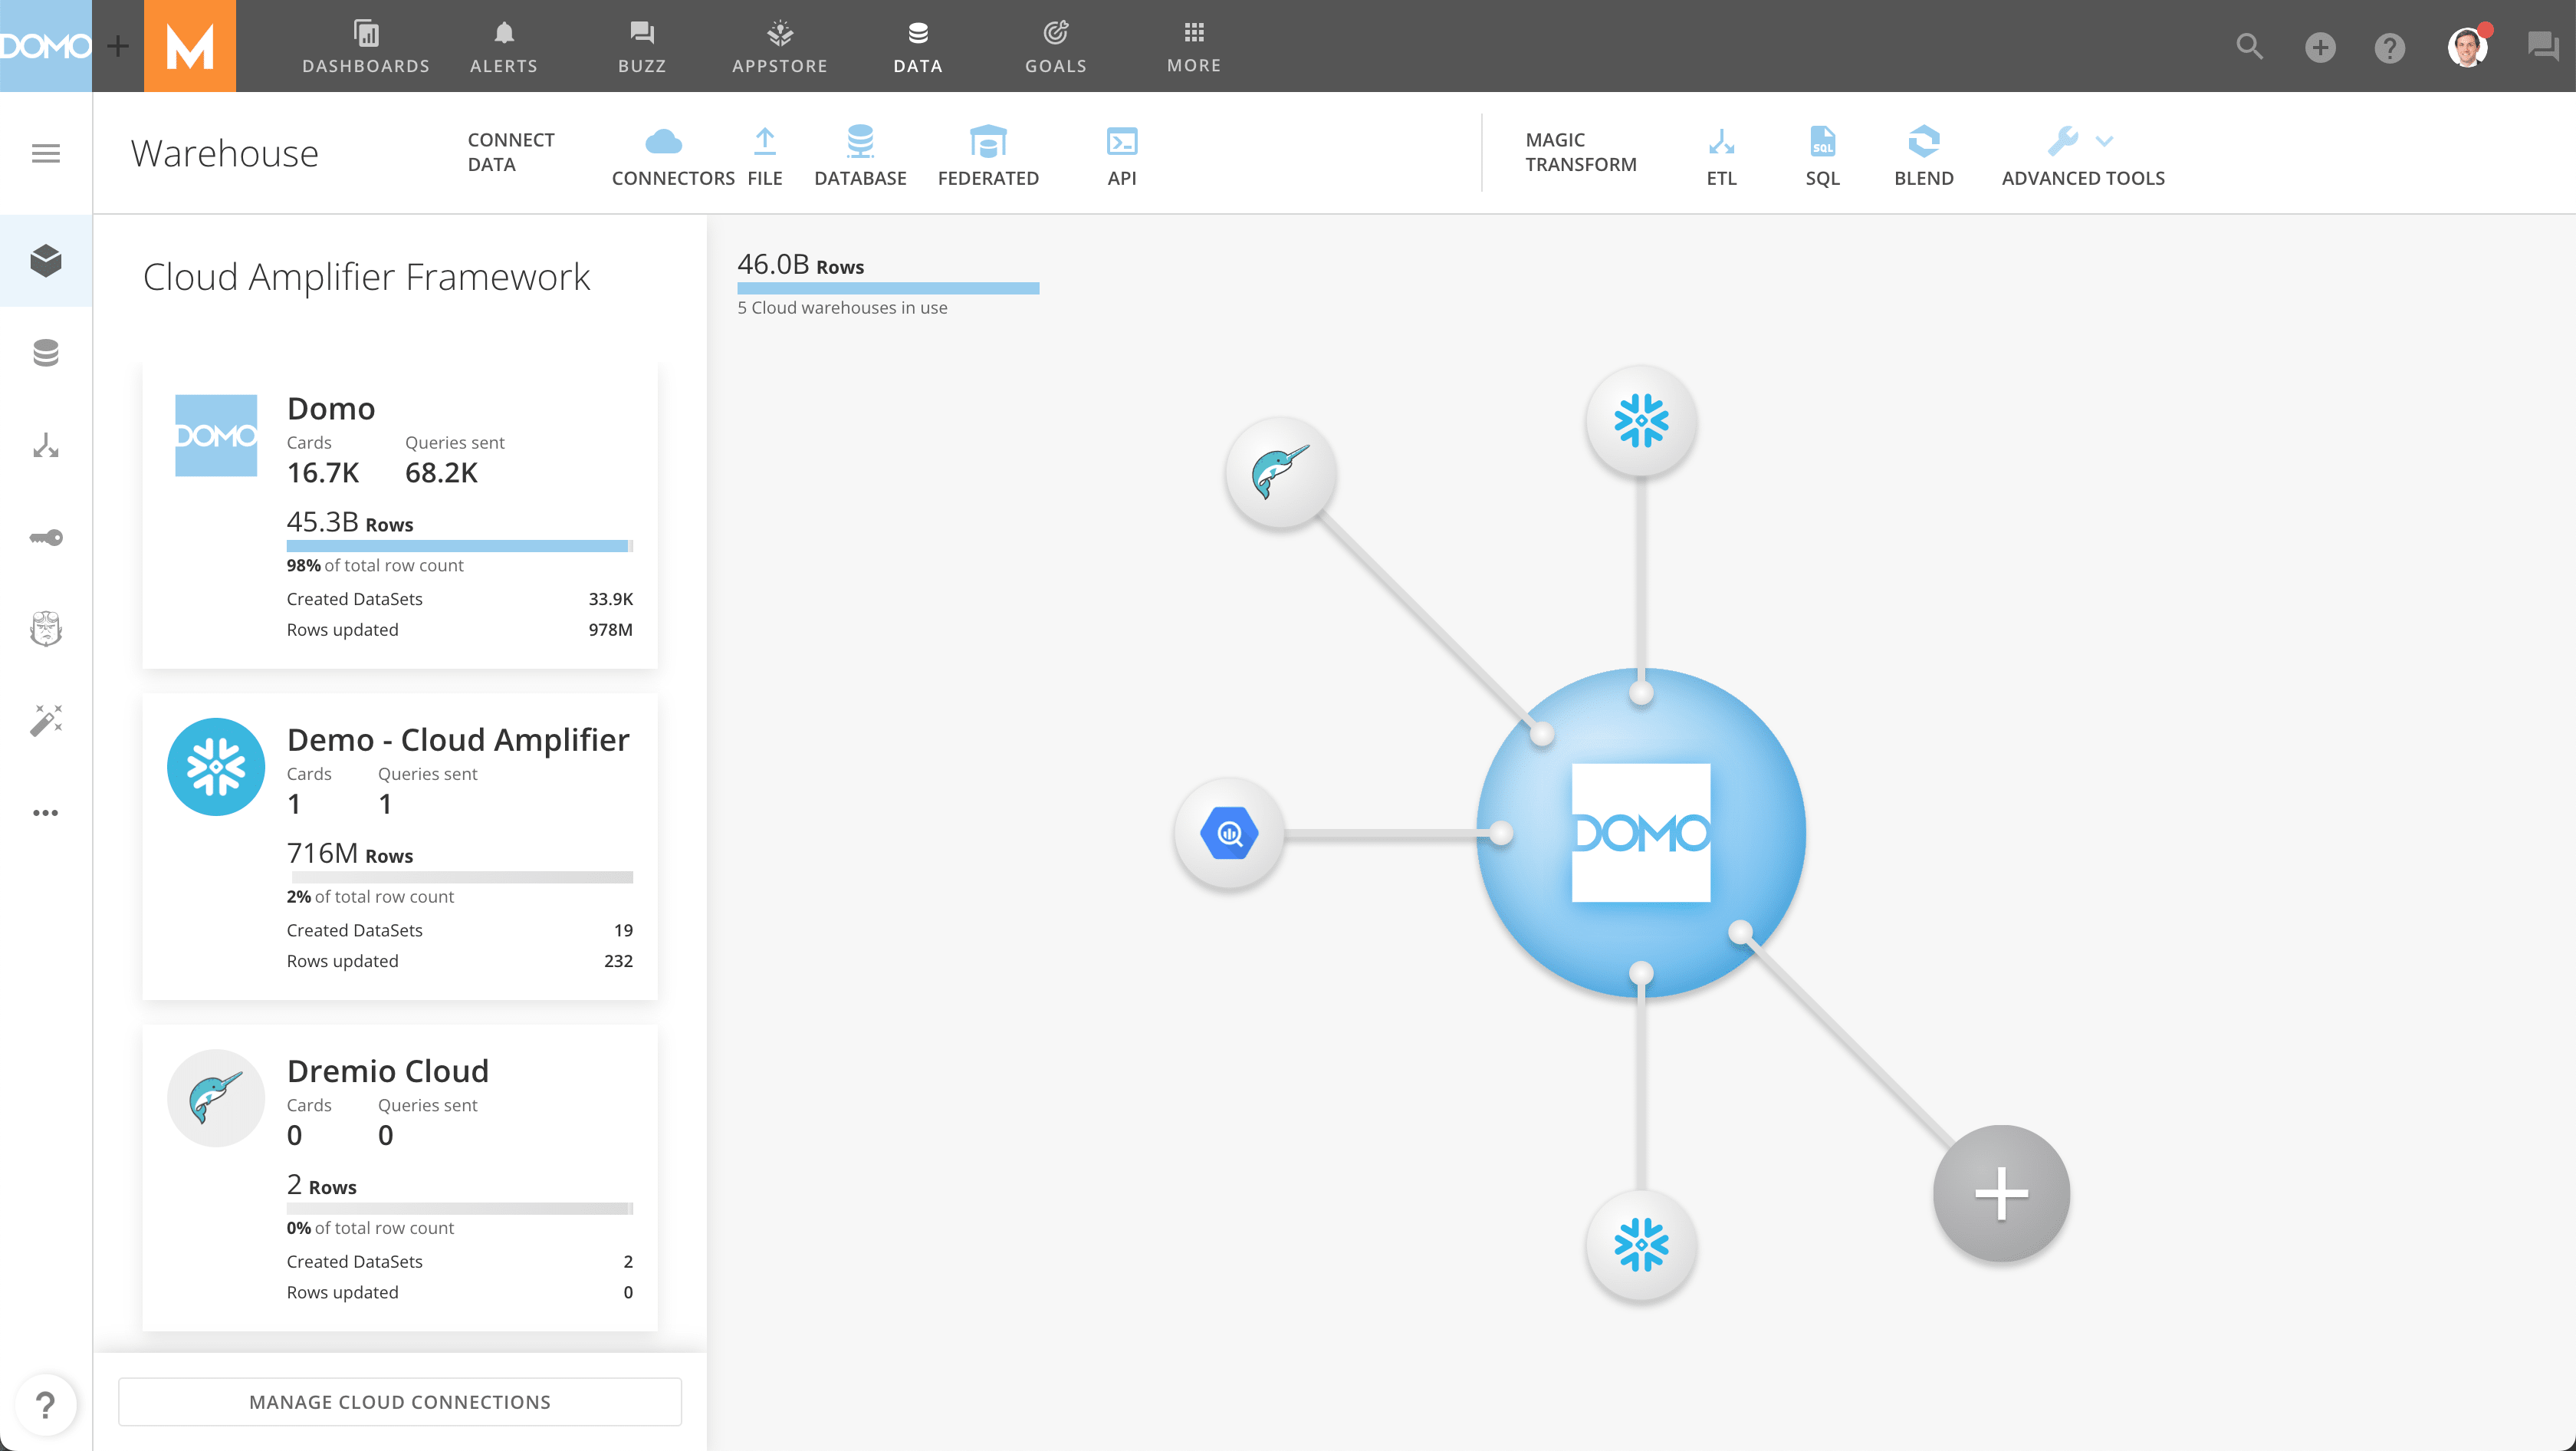The width and height of the screenshot is (2576, 1451).
Task: Toggle the hamburger navigation menu
Action: pos(46,153)
